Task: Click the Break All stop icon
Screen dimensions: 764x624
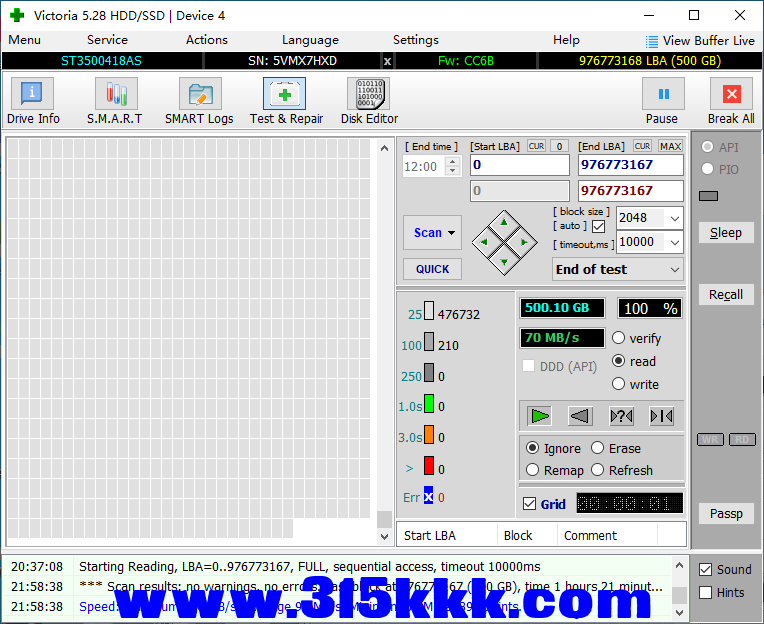Action: (731, 95)
